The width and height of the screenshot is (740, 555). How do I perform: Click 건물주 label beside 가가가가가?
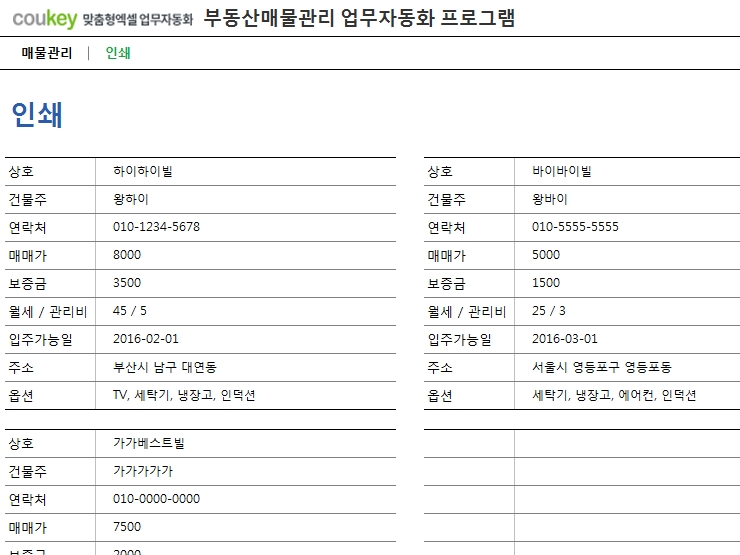(x=27, y=471)
